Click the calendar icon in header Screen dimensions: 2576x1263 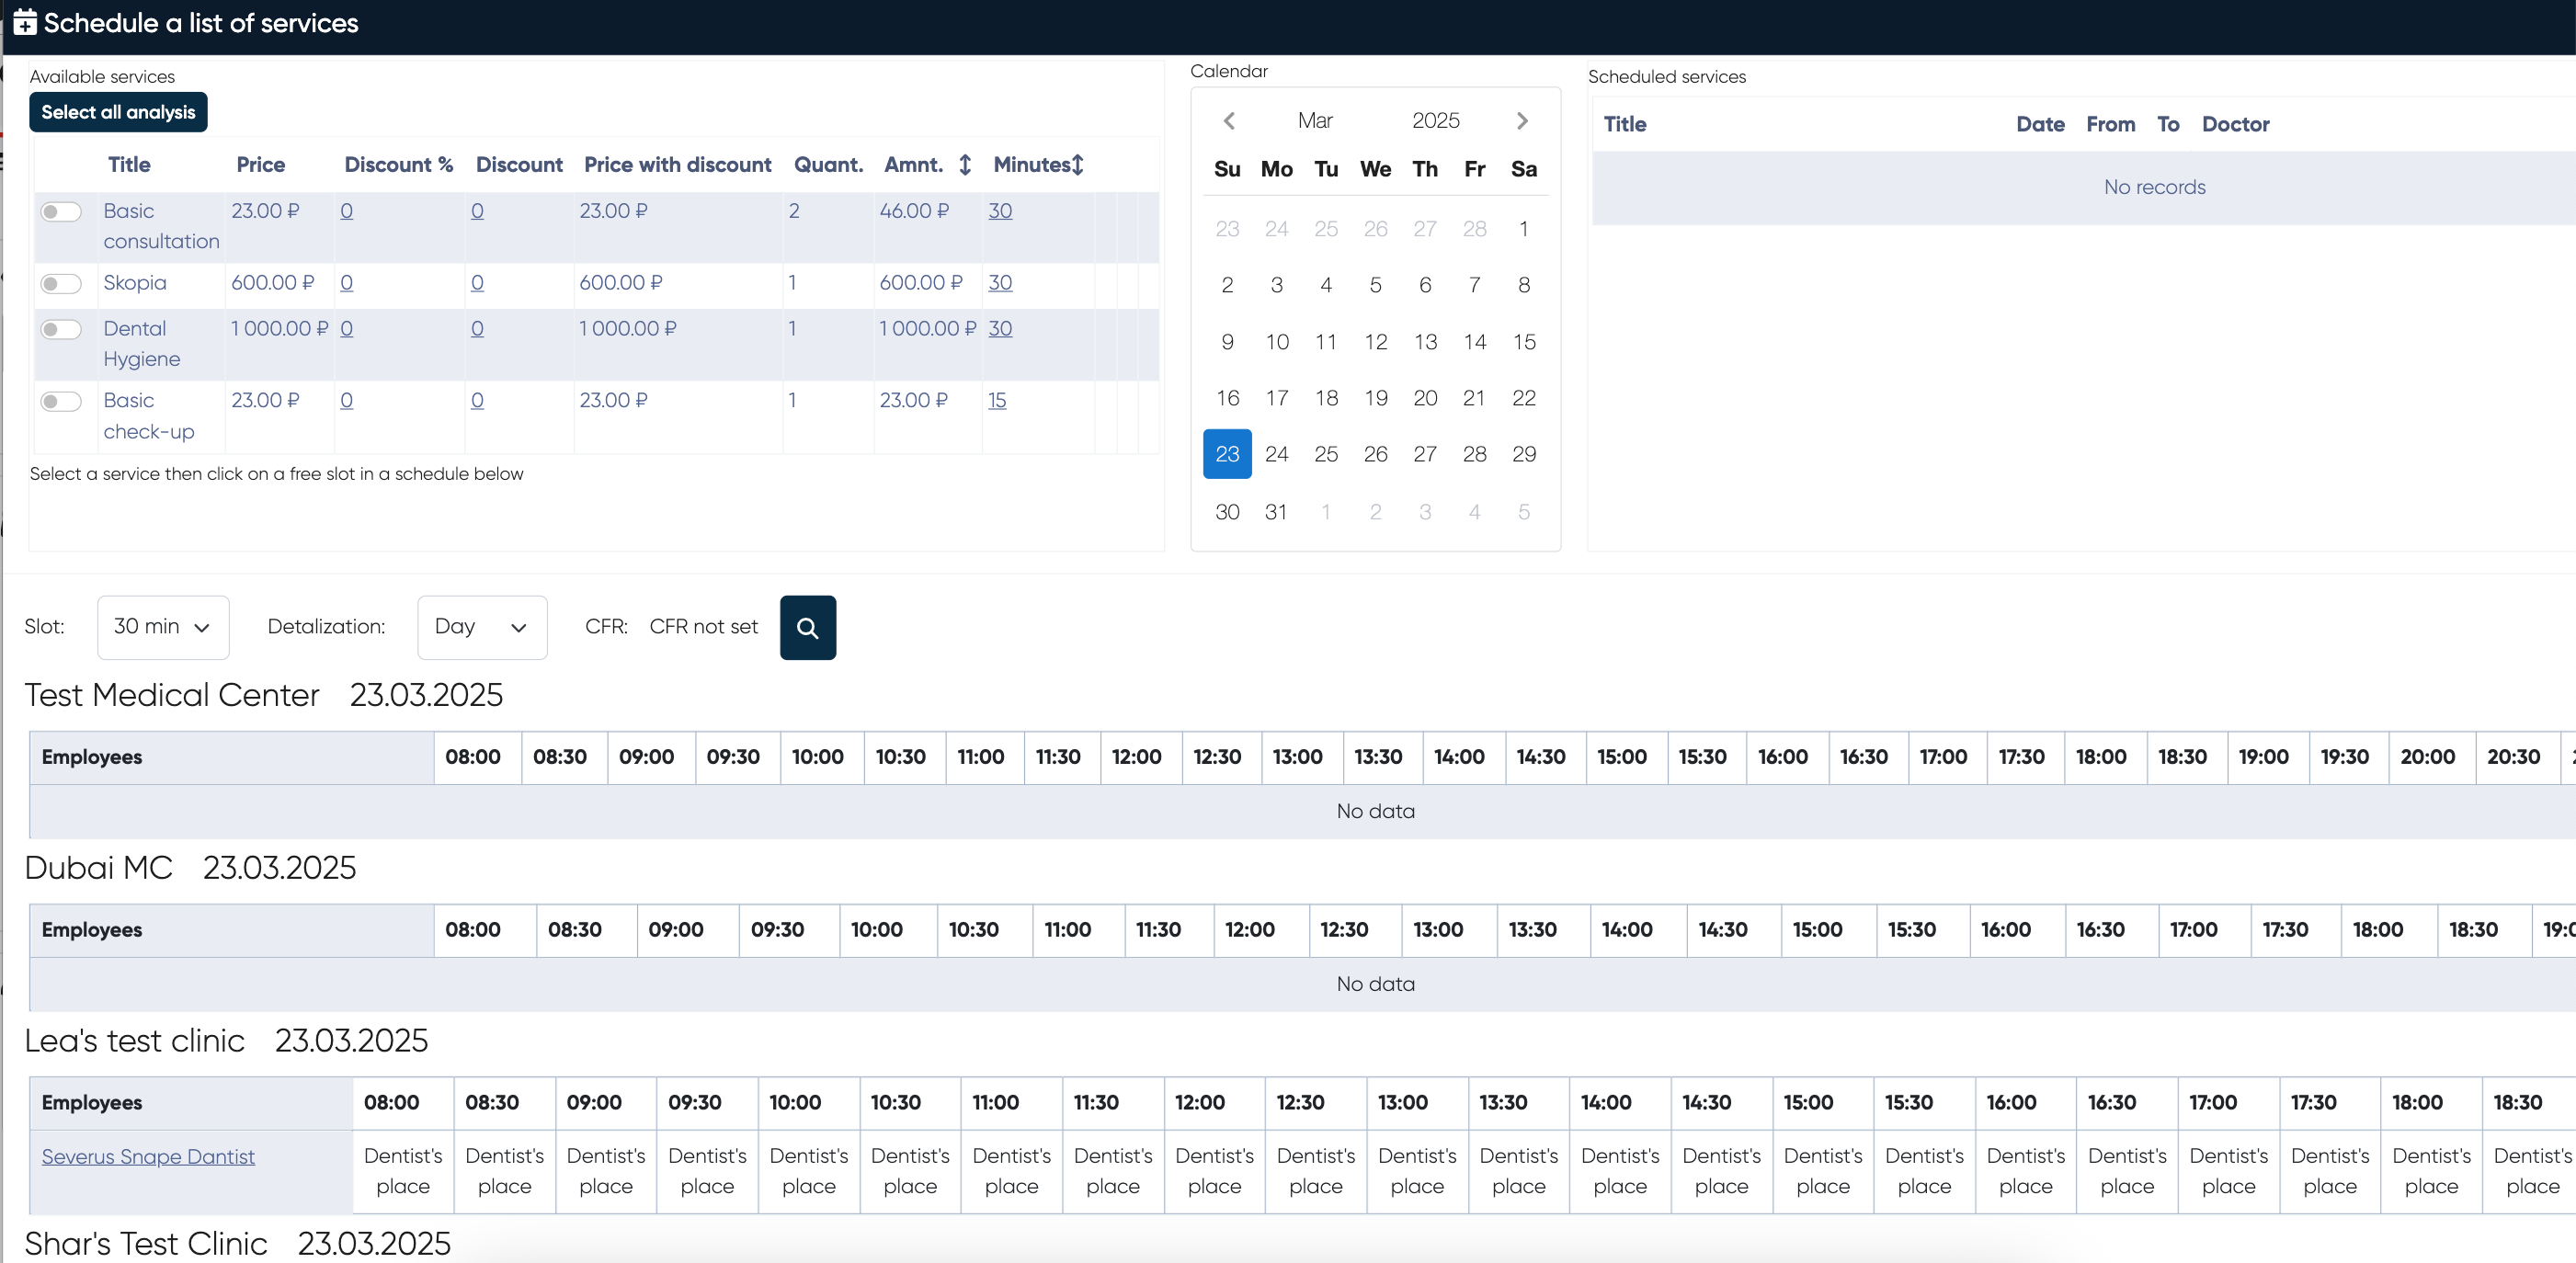click(25, 23)
